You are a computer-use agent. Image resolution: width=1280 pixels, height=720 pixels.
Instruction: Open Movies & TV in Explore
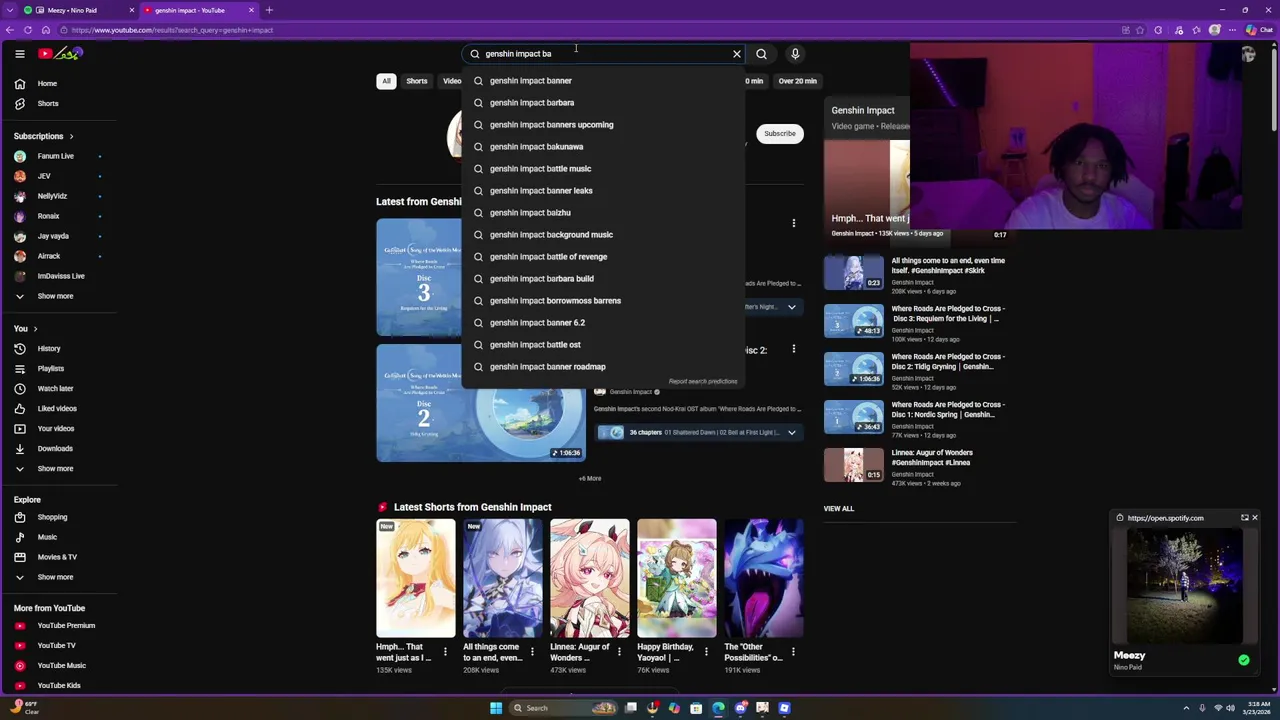click(58, 557)
